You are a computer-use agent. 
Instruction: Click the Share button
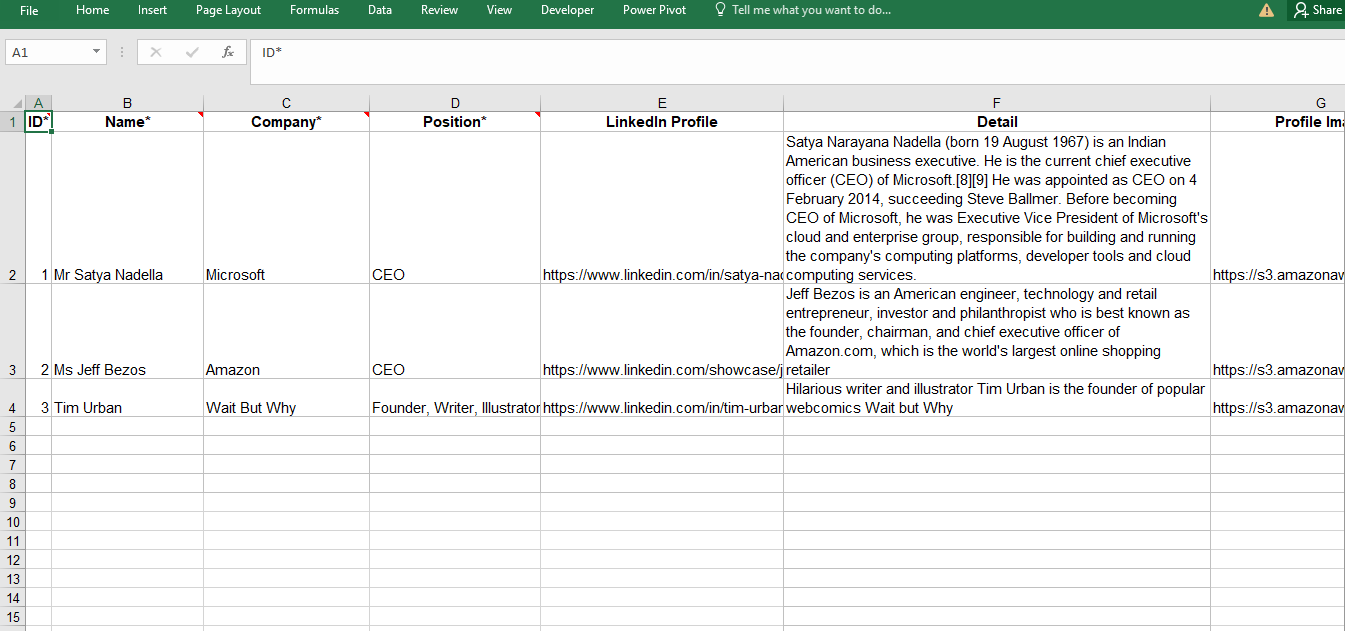point(1317,10)
